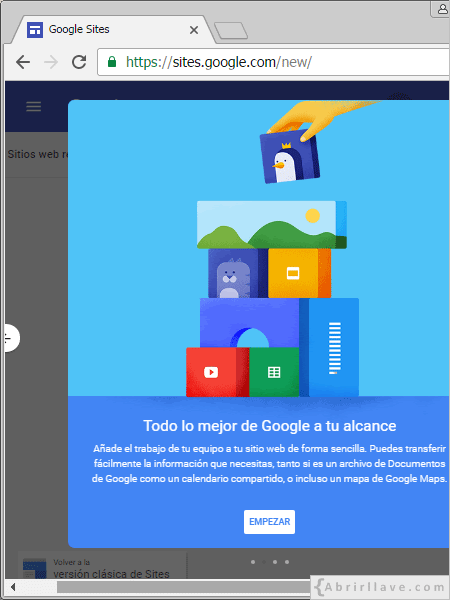Viewport: 450px width, 600px height.
Task: Click the EMPEZAR button
Action: [x=269, y=522]
